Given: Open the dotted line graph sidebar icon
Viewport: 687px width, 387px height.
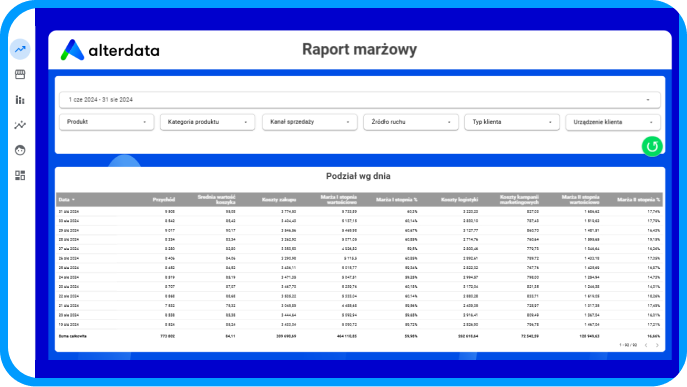Looking at the screenshot, I should pos(20,125).
